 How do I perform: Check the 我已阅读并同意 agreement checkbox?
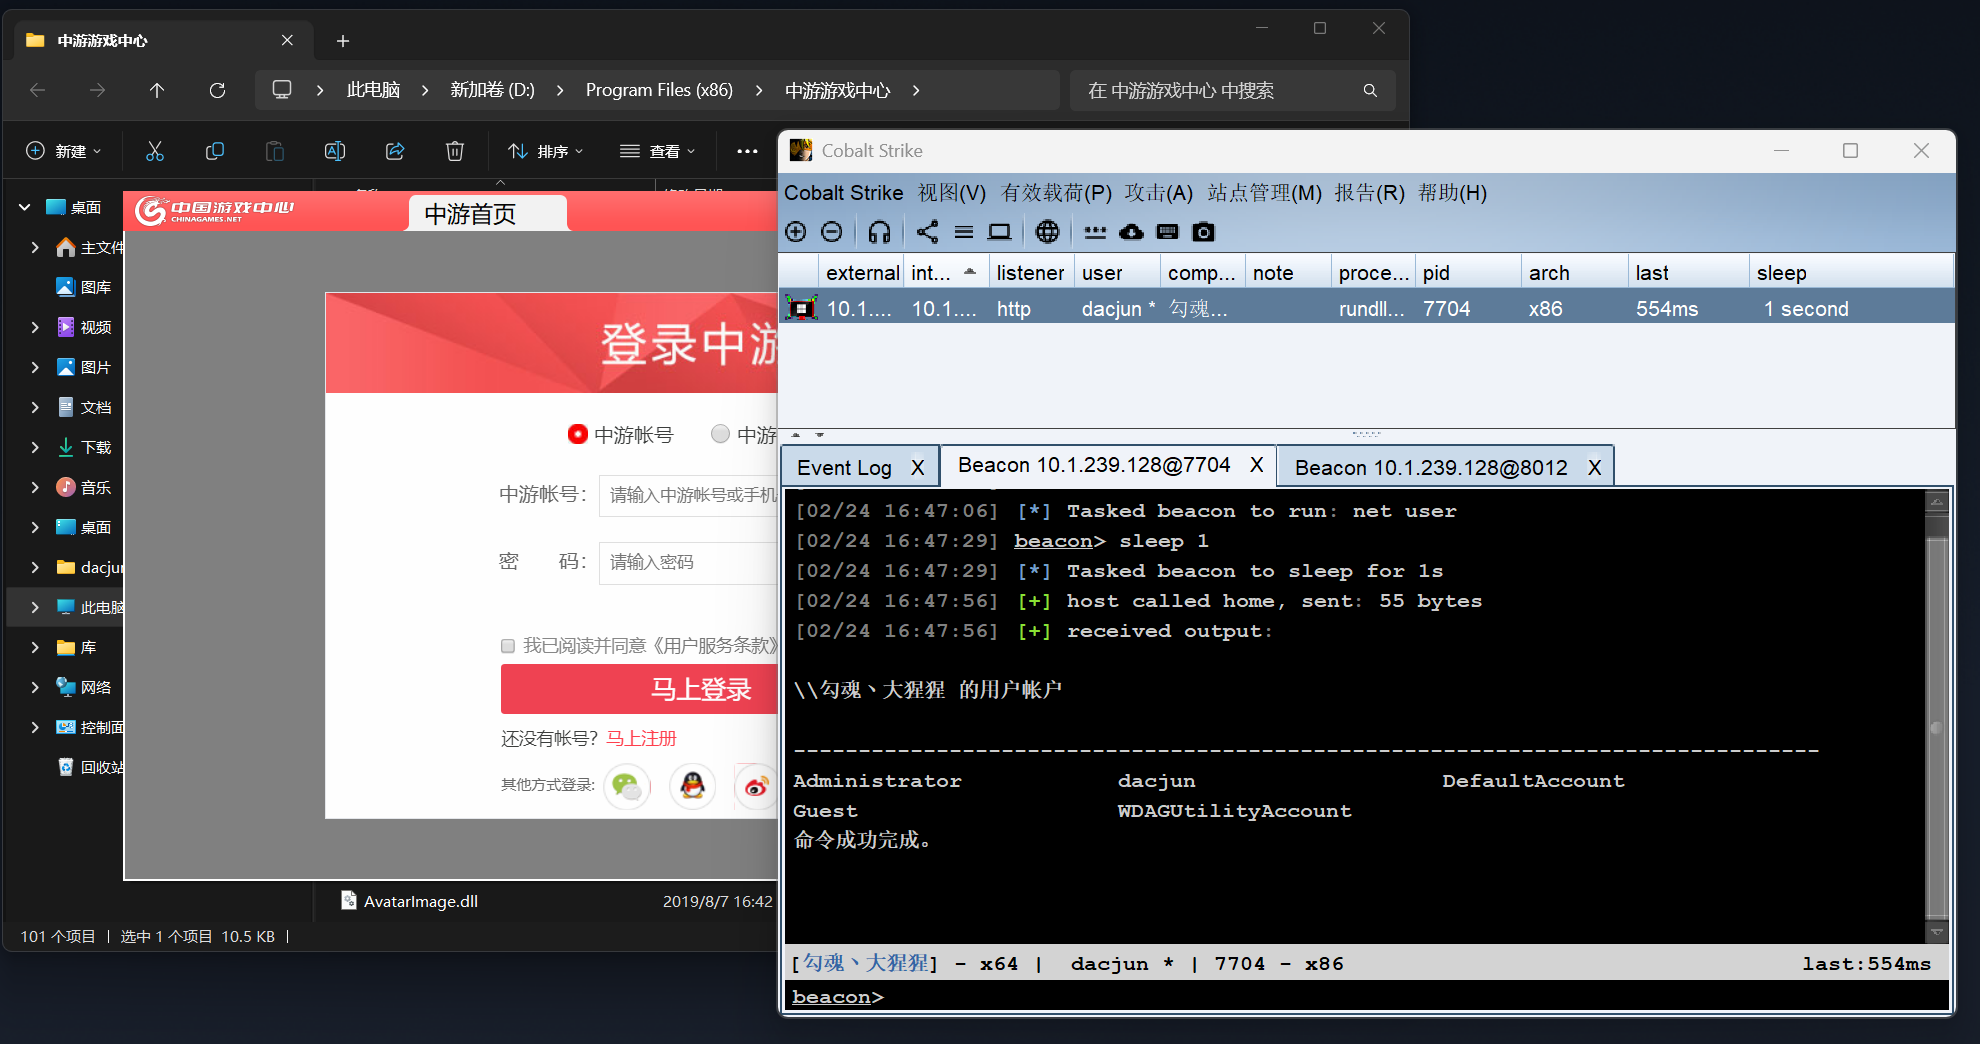[508, 646]
